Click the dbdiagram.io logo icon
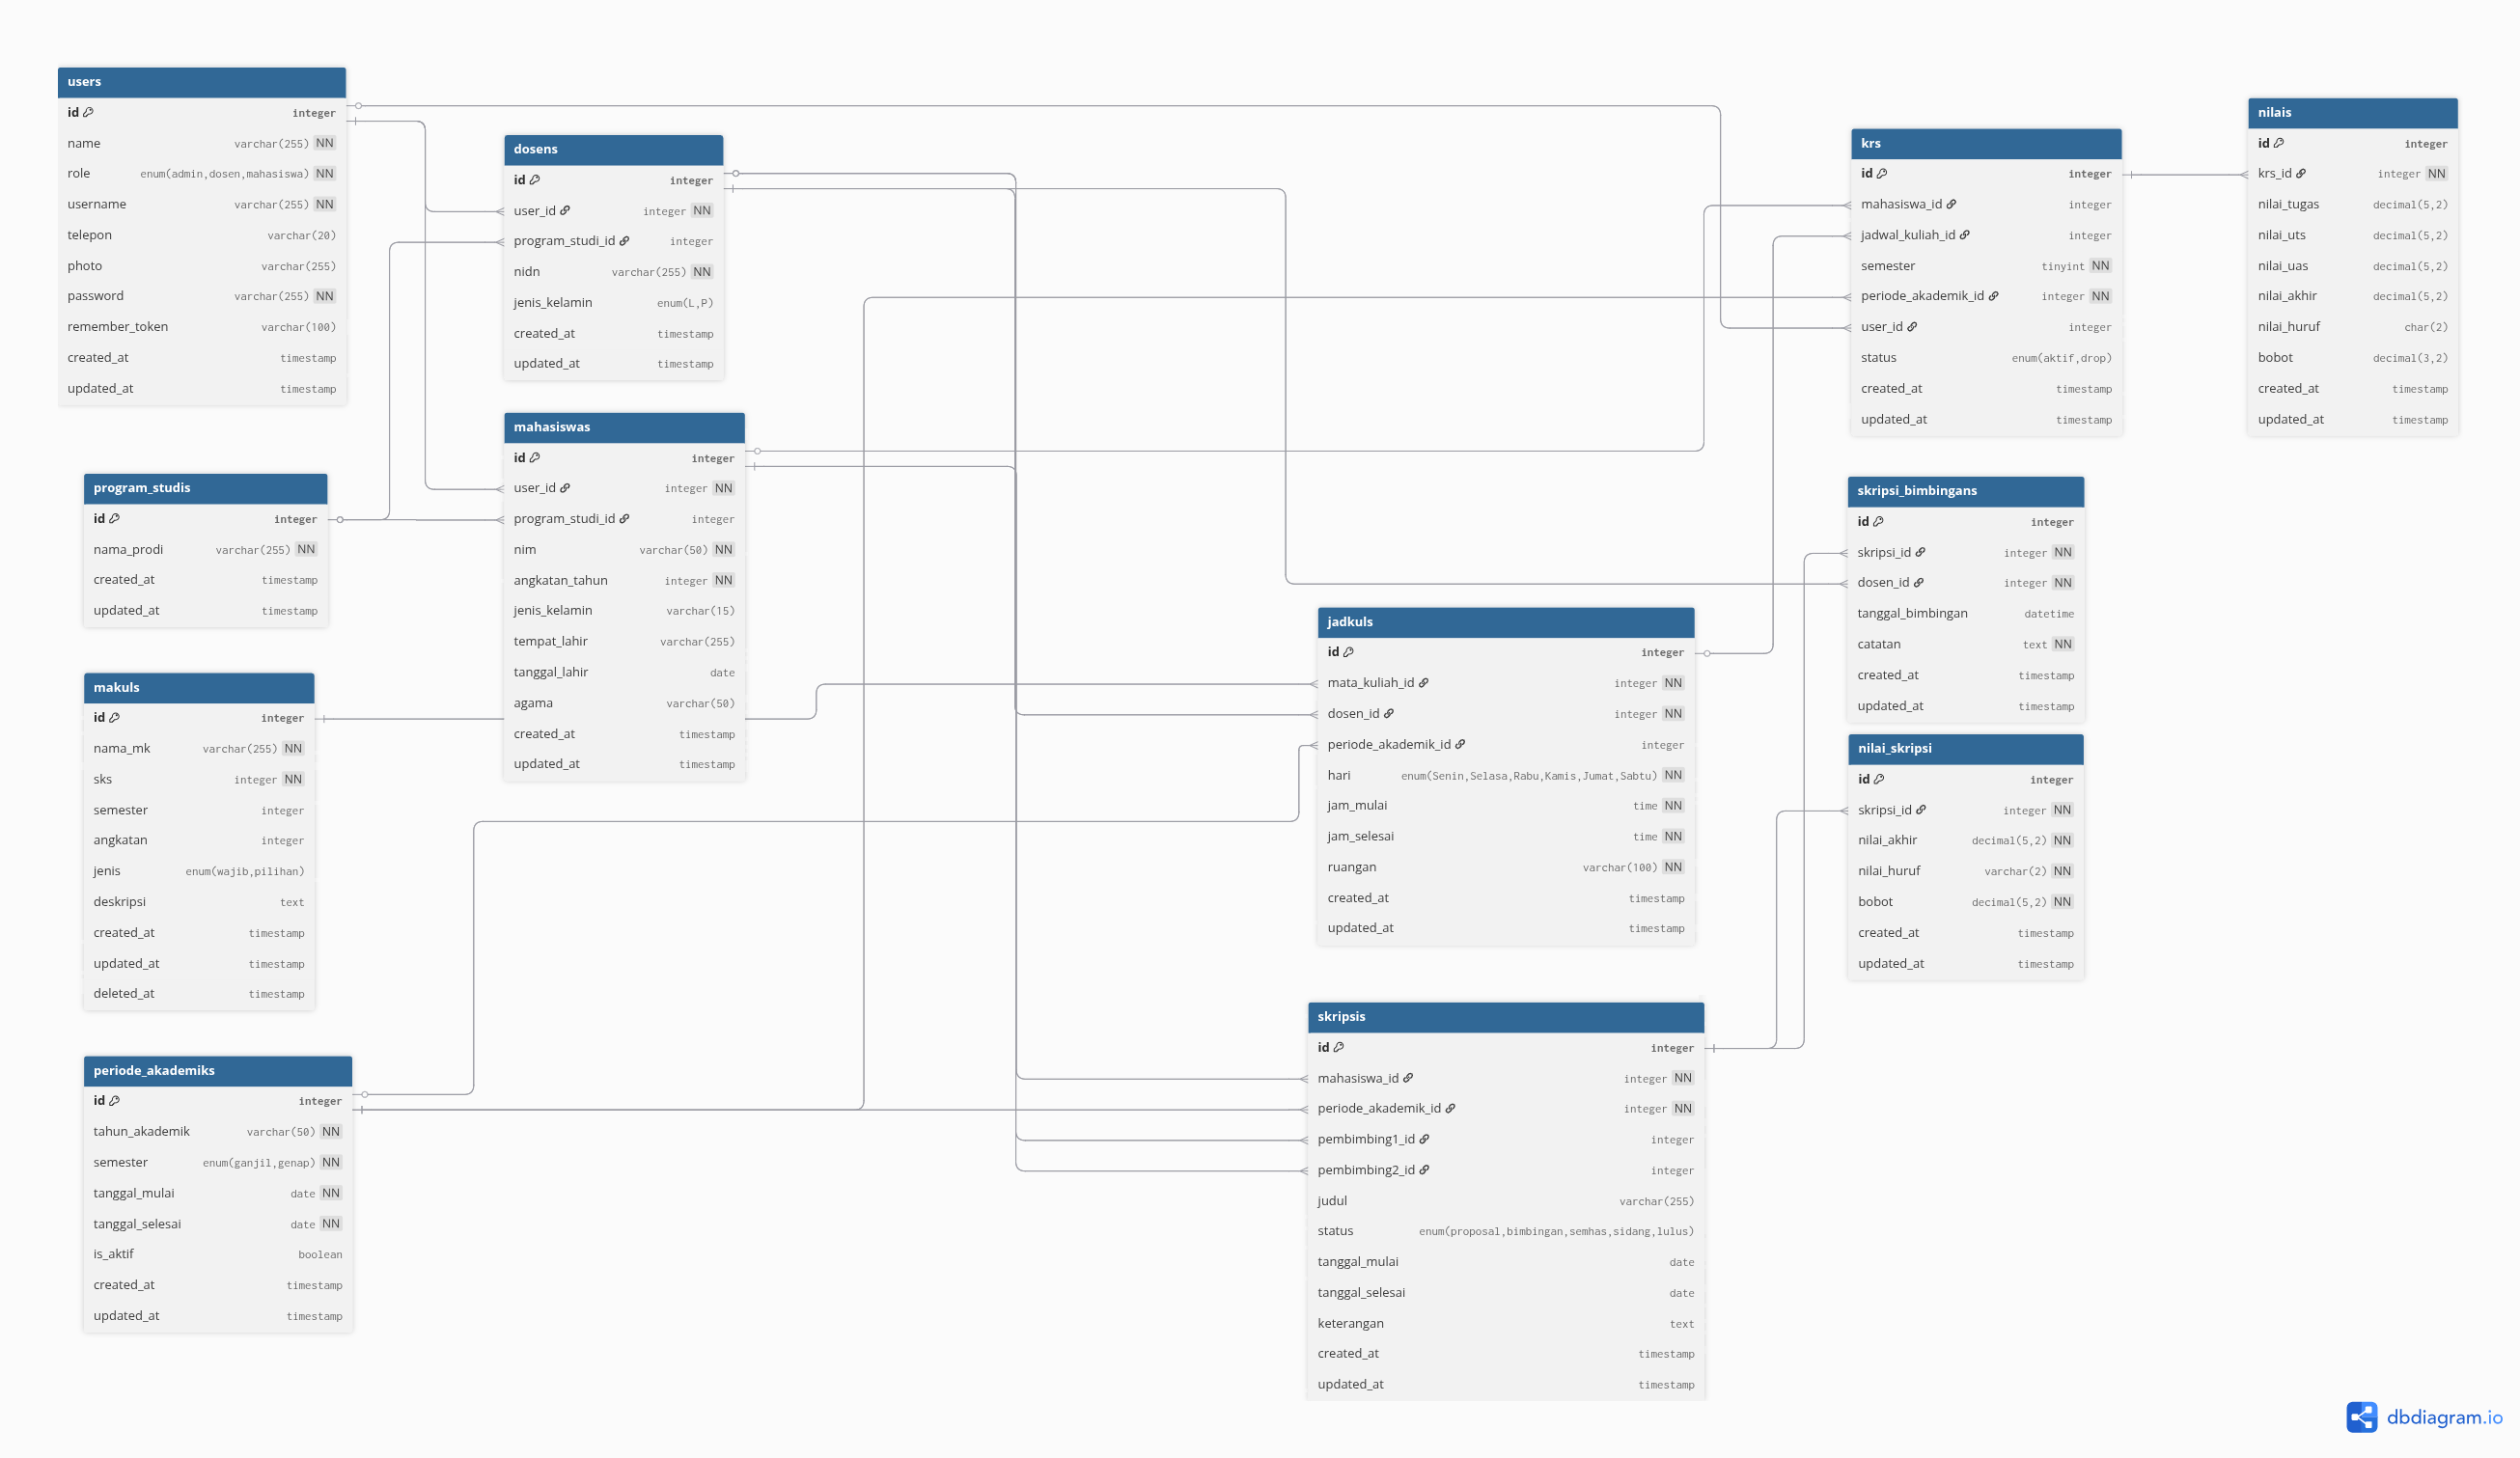The width and height of the screenshot is (2520, 1458). (2362, 1417)
